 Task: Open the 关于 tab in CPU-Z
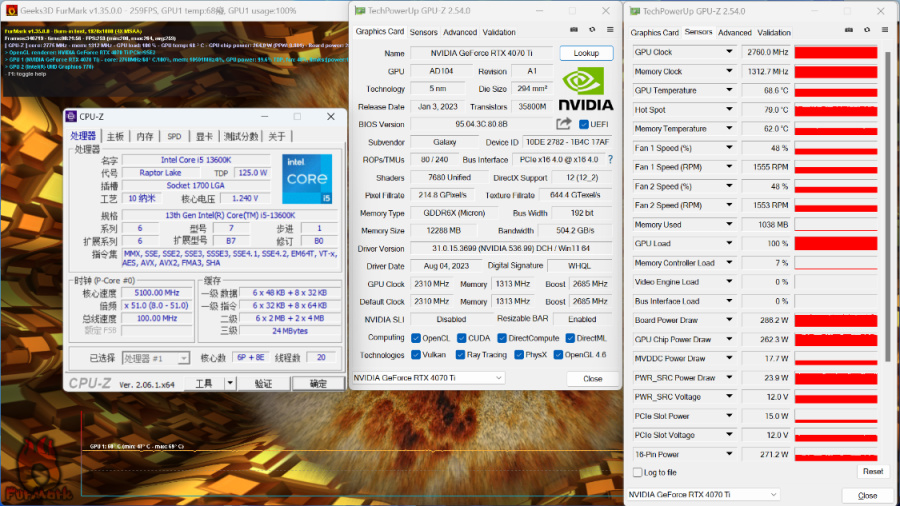coord(277,136)
